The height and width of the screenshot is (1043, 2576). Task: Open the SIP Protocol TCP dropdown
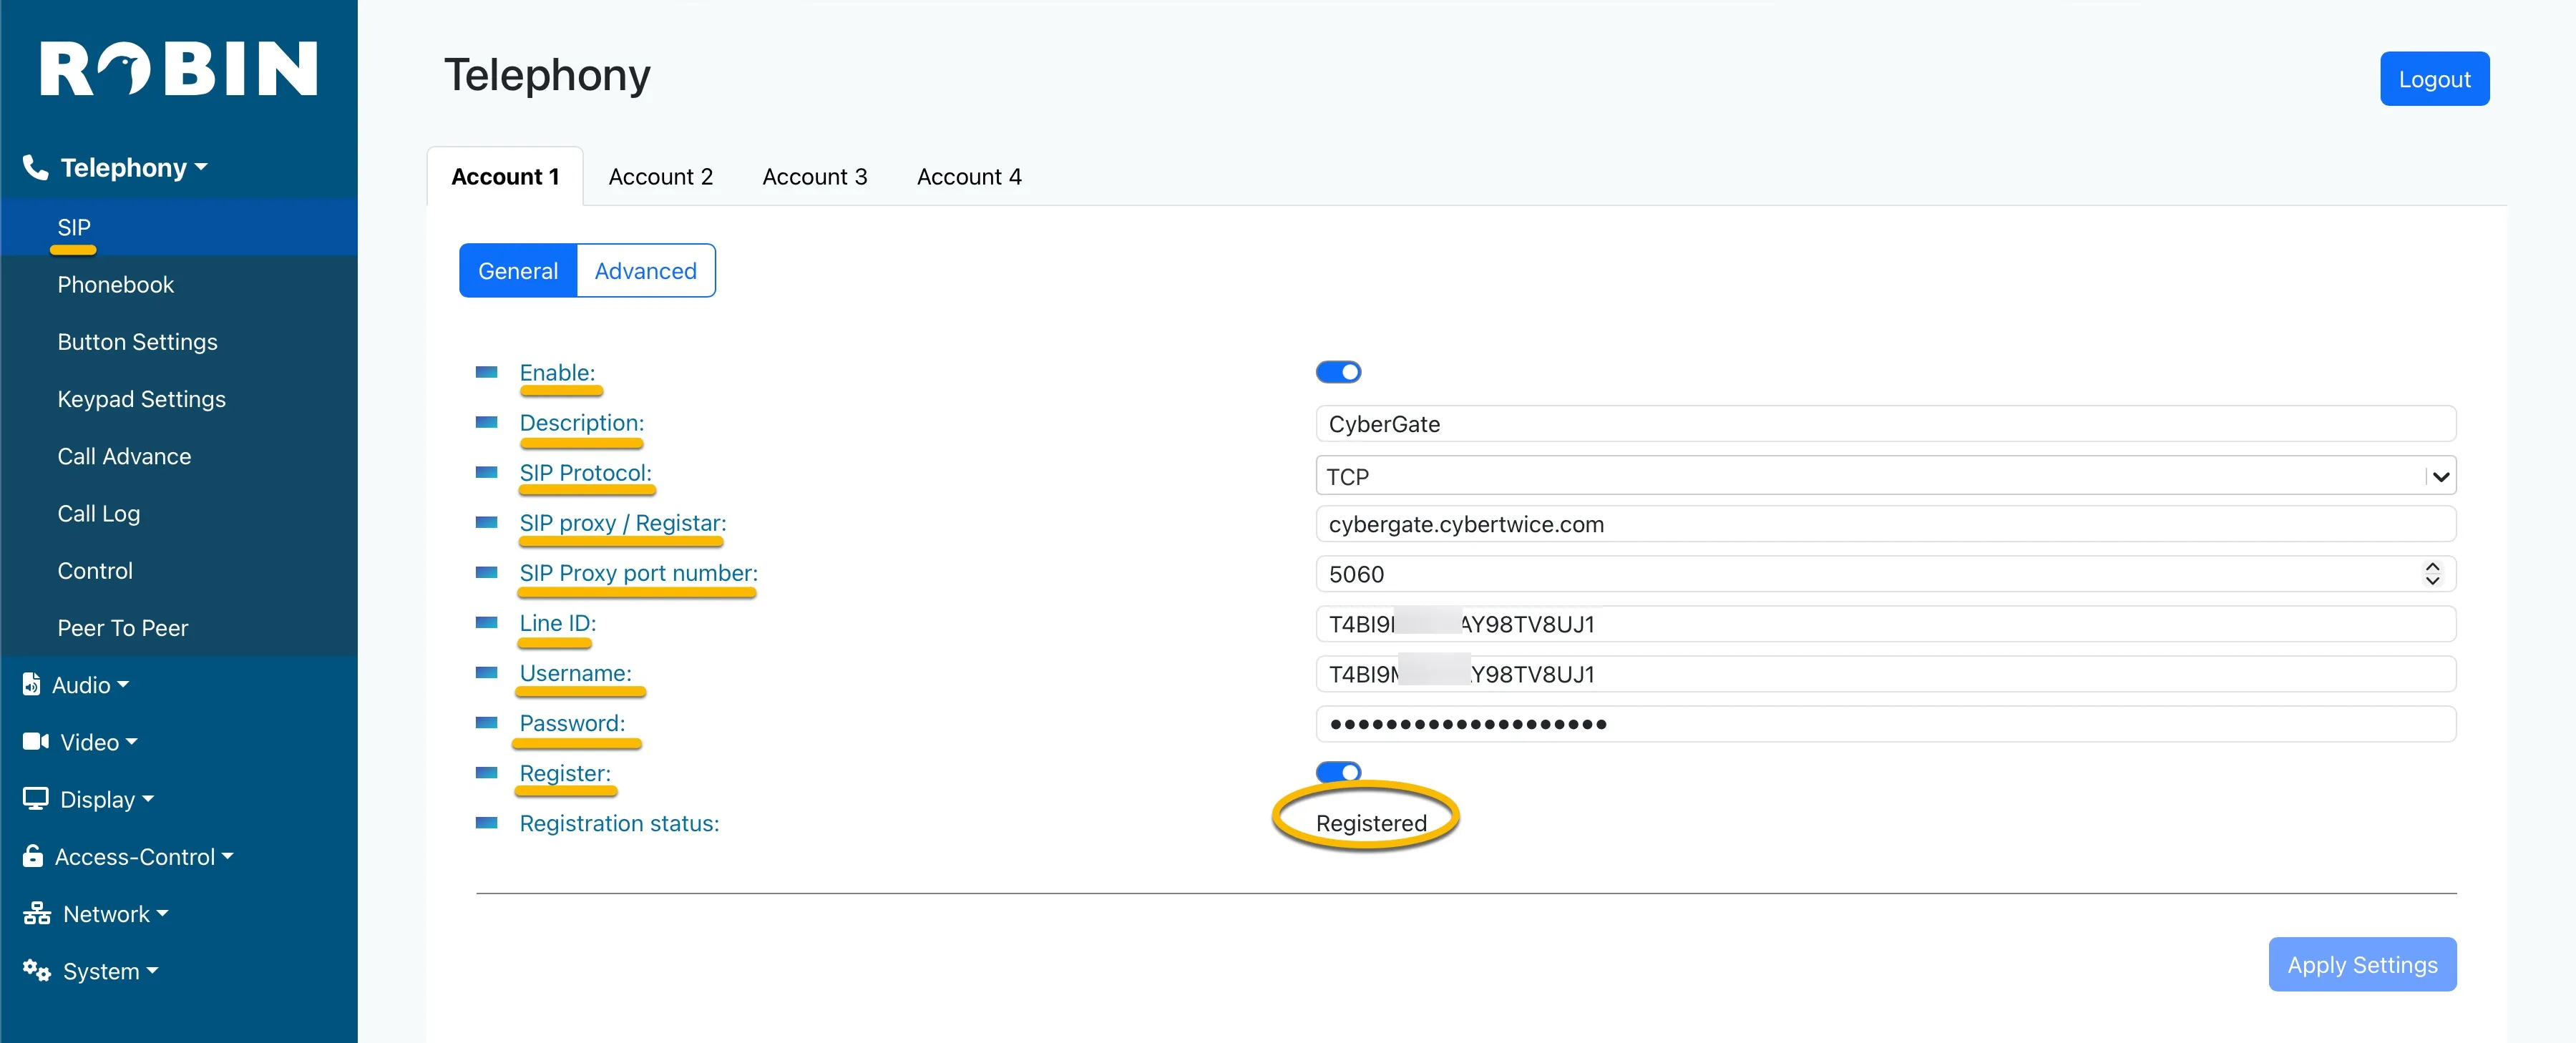[1885, 476]
